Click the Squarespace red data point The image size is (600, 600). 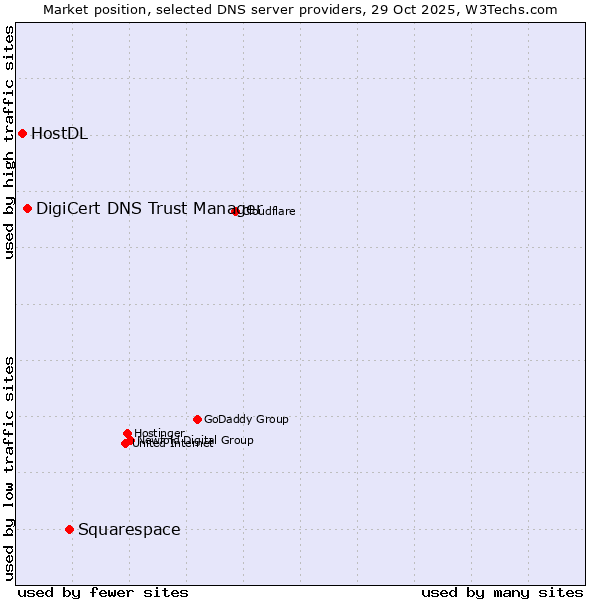coord(69,529)
